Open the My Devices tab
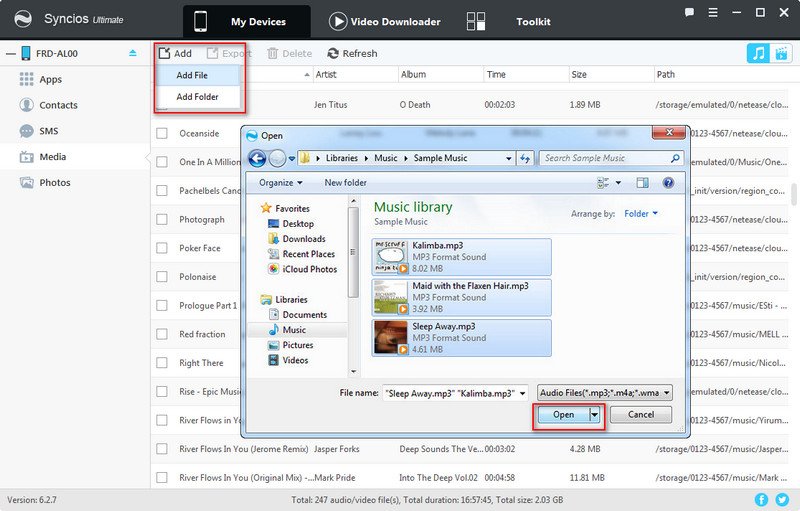800x511 pixels. tap(246, 21)
